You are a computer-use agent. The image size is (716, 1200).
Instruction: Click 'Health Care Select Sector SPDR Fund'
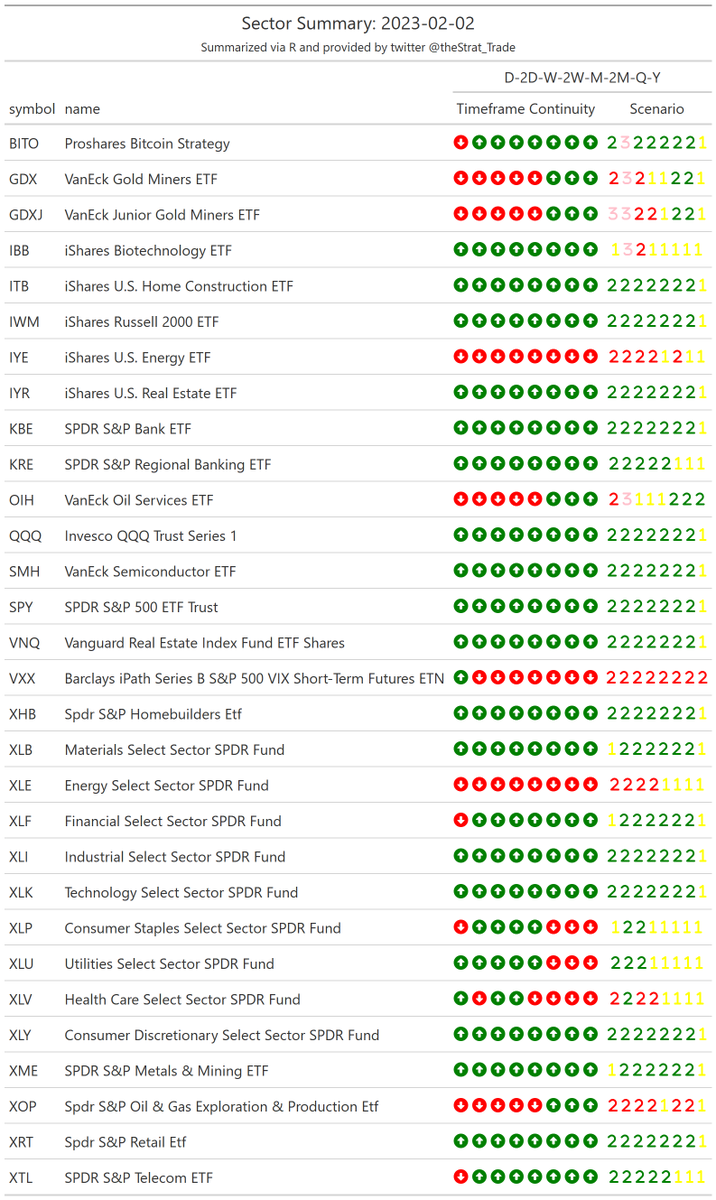[182, 999]
